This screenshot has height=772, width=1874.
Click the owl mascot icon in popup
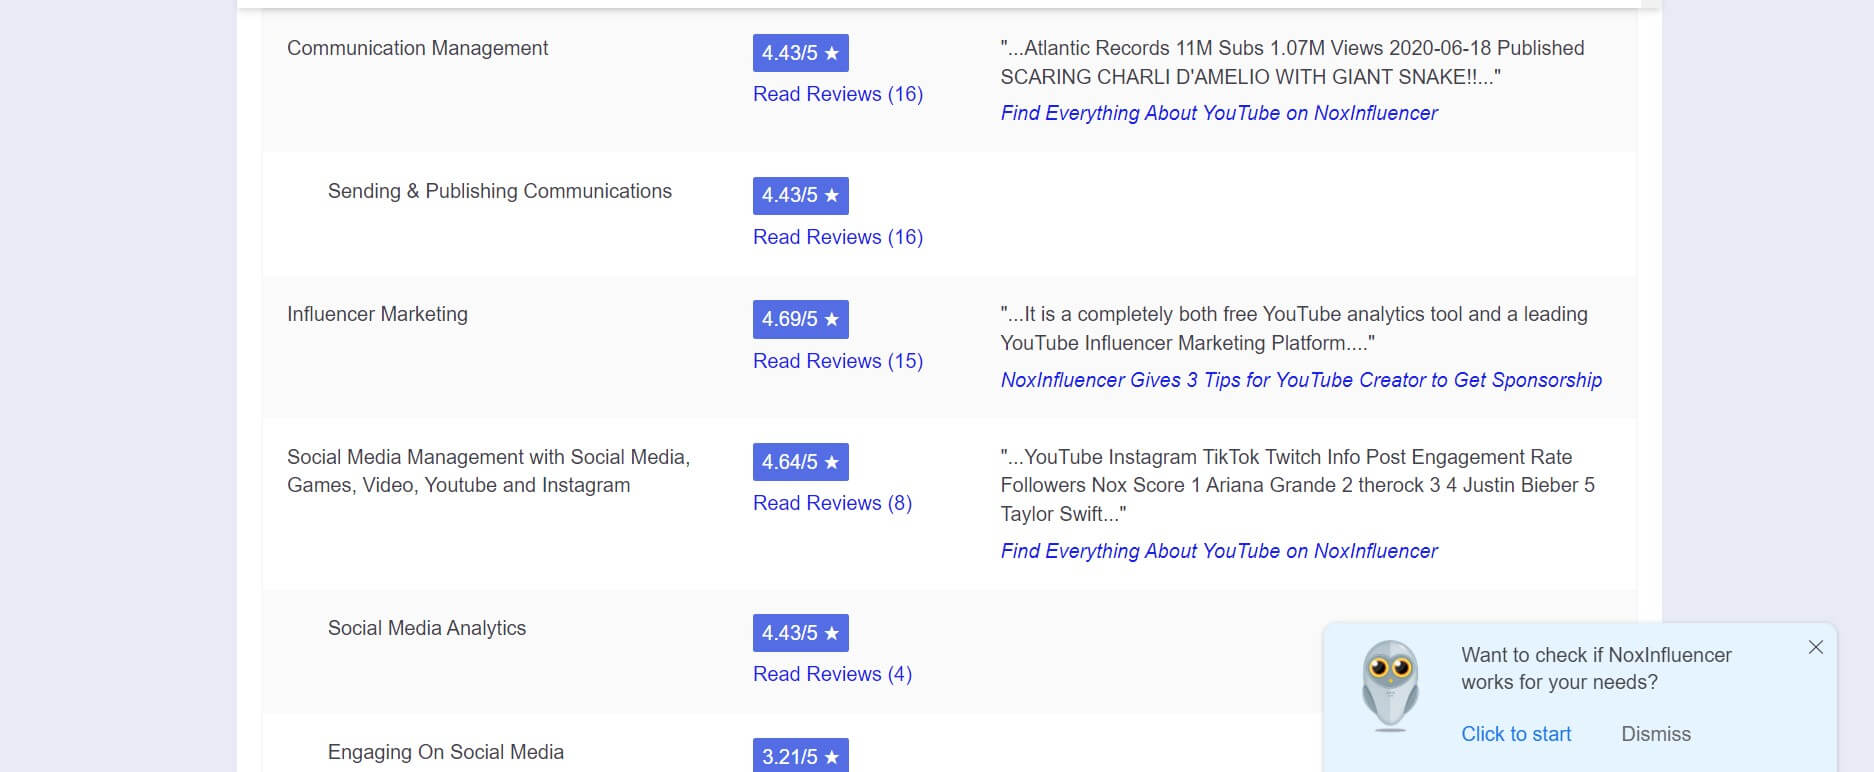(1390, 685)
